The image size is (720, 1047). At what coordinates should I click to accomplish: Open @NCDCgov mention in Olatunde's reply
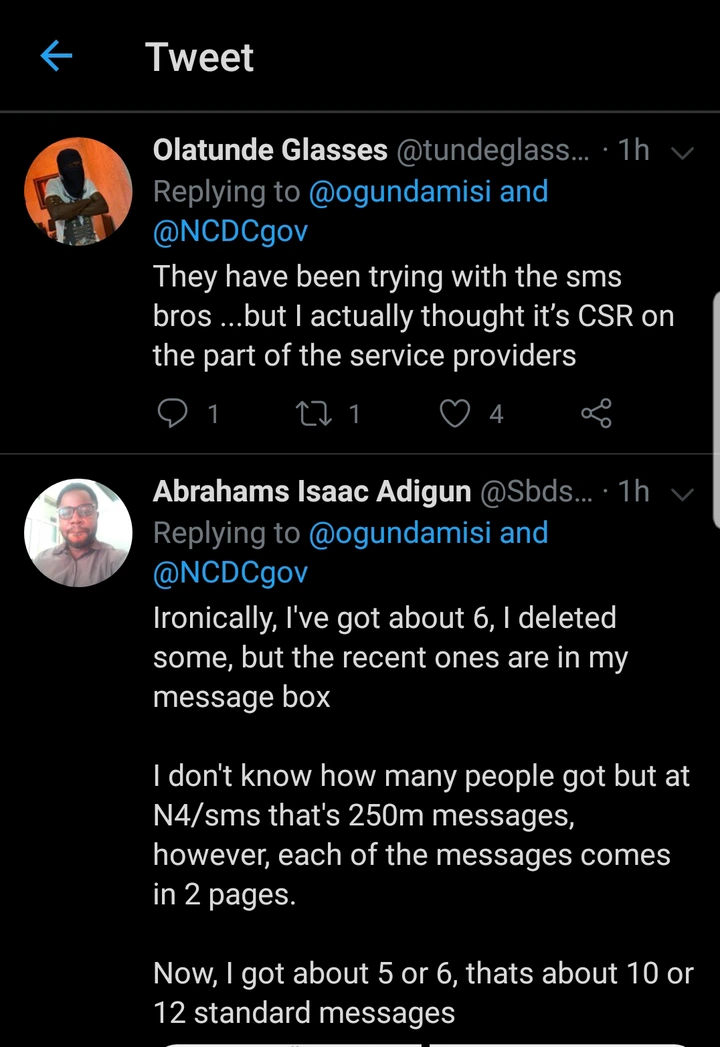point(230,233)
